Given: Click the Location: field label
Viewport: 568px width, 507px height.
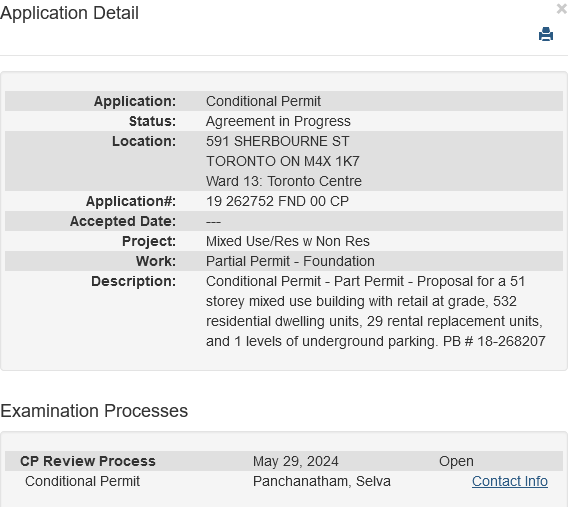Looking at the screenshot, I should coord(144,141).
